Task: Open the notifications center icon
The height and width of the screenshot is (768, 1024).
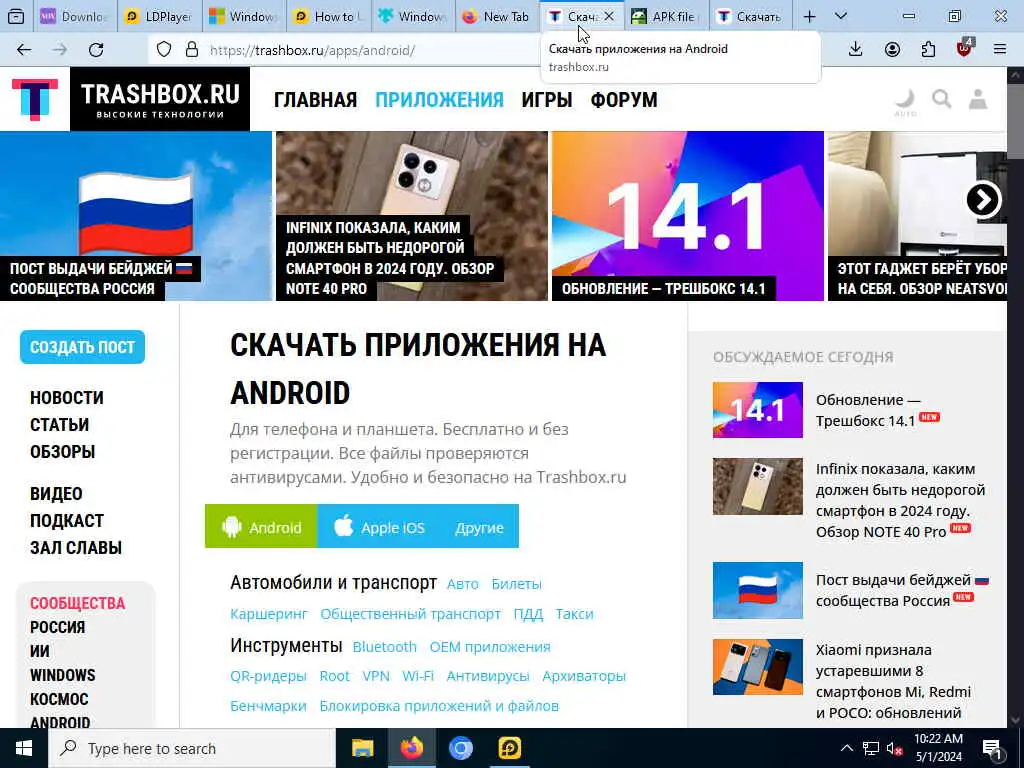Action: click(992, 750)
